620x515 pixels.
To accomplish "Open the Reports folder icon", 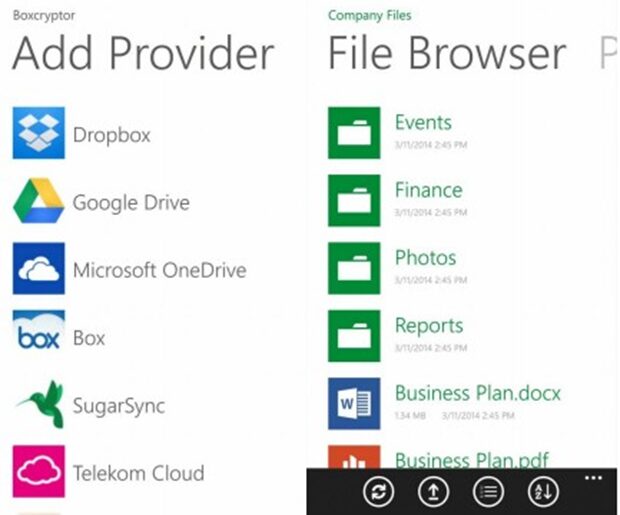I will (354, 336).
